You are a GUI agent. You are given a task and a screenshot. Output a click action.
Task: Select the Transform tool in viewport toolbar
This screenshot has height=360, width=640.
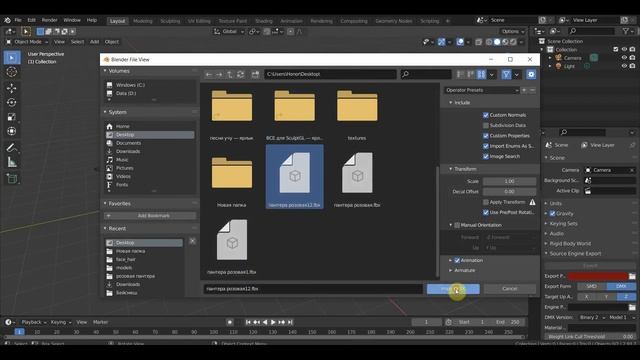(x=12, y=131)
